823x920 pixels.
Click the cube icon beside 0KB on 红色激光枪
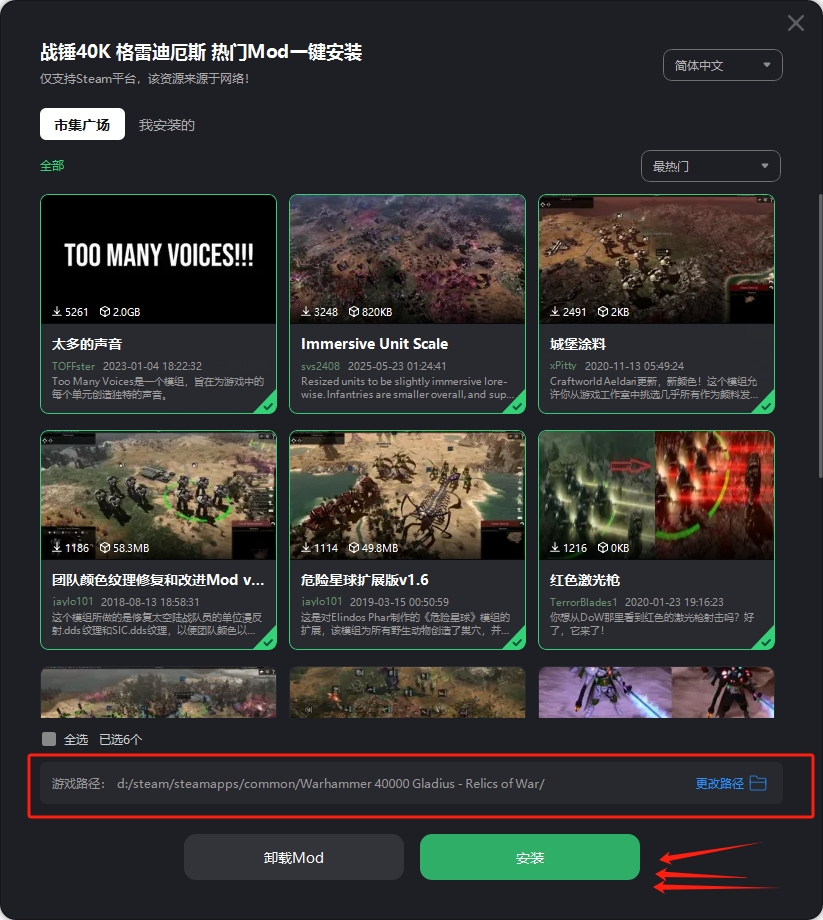pos(602,547)
